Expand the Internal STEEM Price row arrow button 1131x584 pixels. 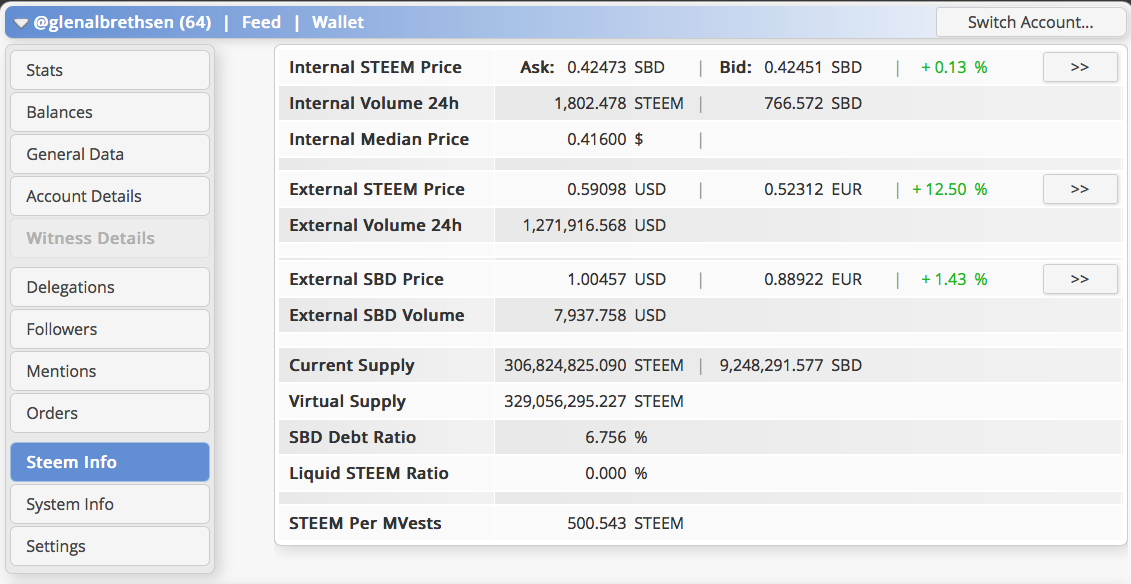[x=1080, y=67]
